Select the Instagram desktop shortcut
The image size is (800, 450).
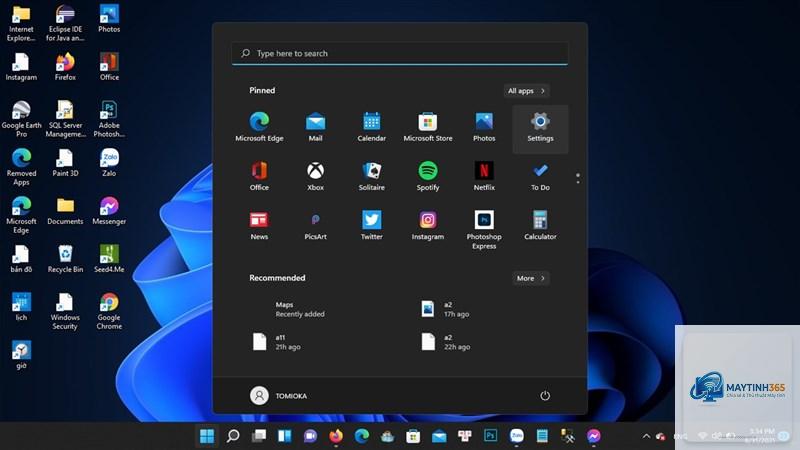pos(21,67)
